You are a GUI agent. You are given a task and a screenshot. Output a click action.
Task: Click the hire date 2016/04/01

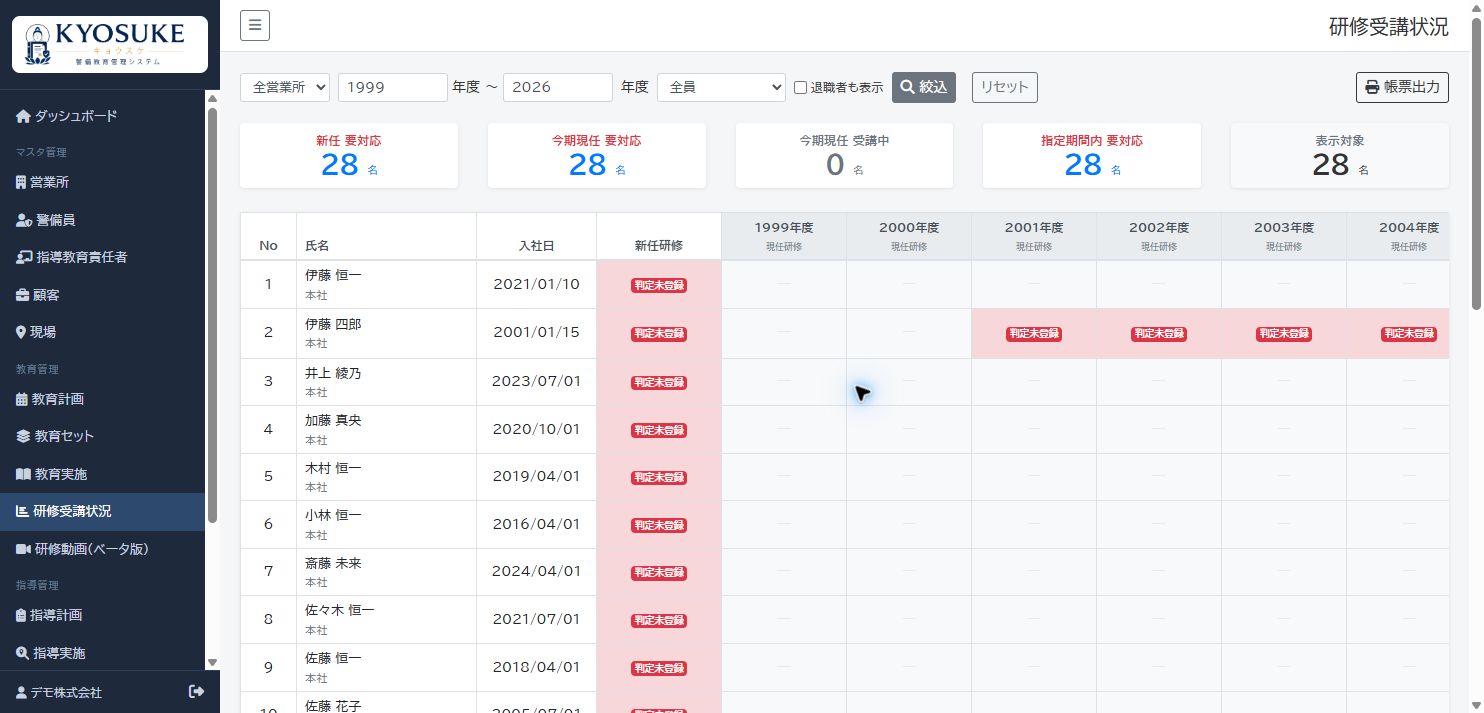coord(536,523)
